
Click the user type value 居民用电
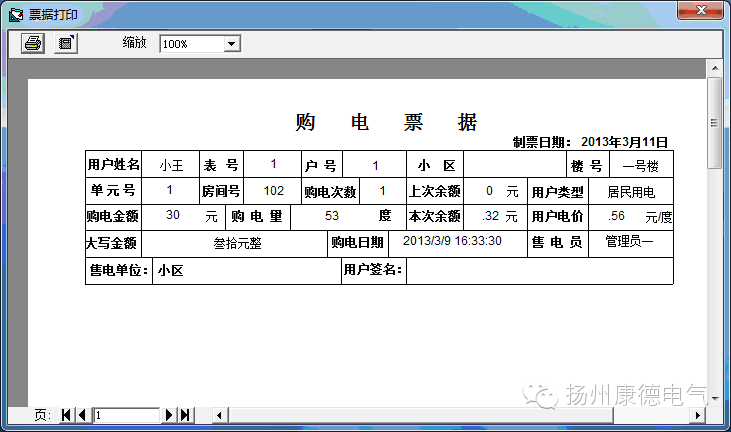click(x=631, y=192)
